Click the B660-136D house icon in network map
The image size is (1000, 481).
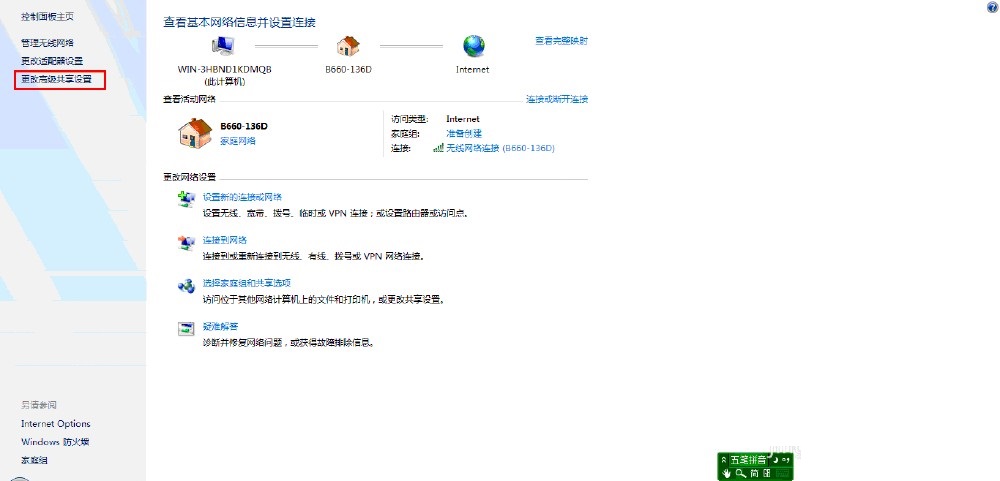348,46
